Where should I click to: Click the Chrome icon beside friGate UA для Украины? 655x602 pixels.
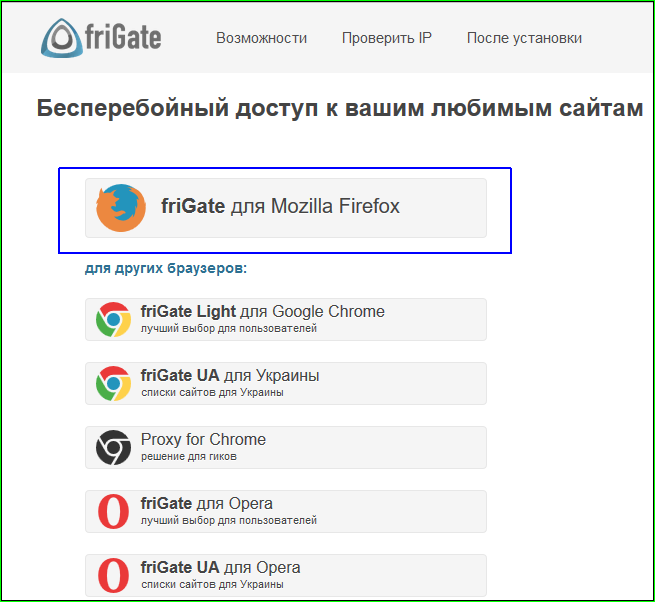(x=113, y=384)
